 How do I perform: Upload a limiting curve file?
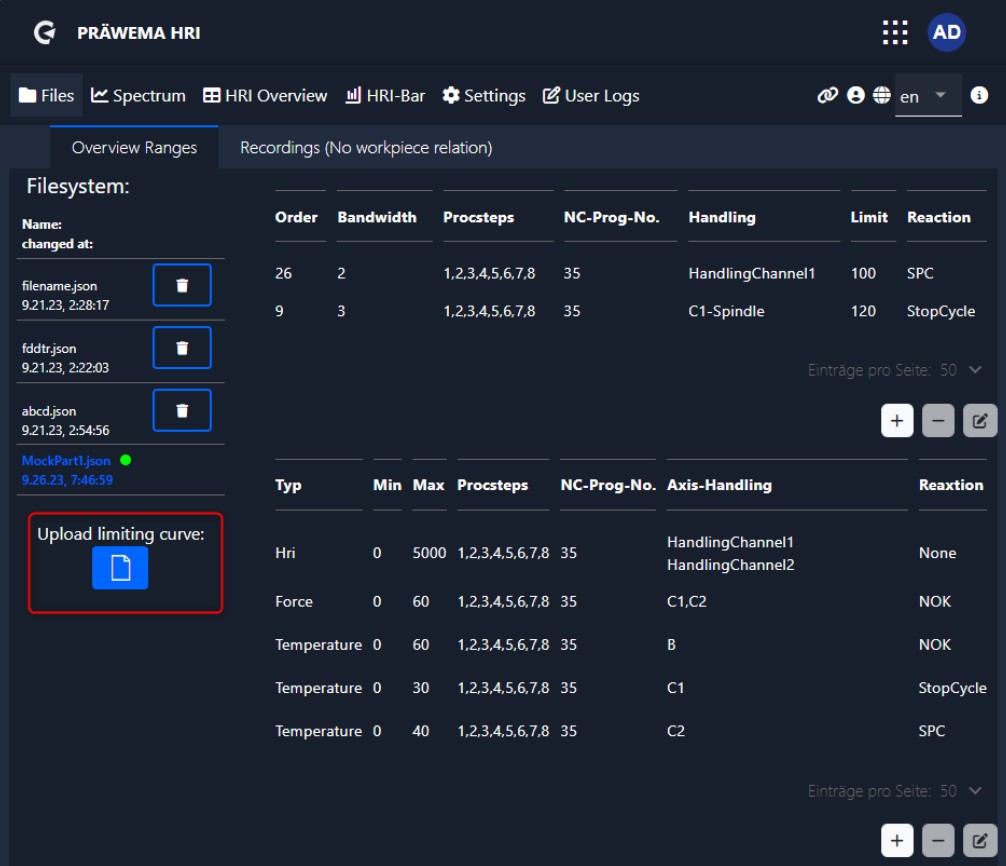coord(120,568)
